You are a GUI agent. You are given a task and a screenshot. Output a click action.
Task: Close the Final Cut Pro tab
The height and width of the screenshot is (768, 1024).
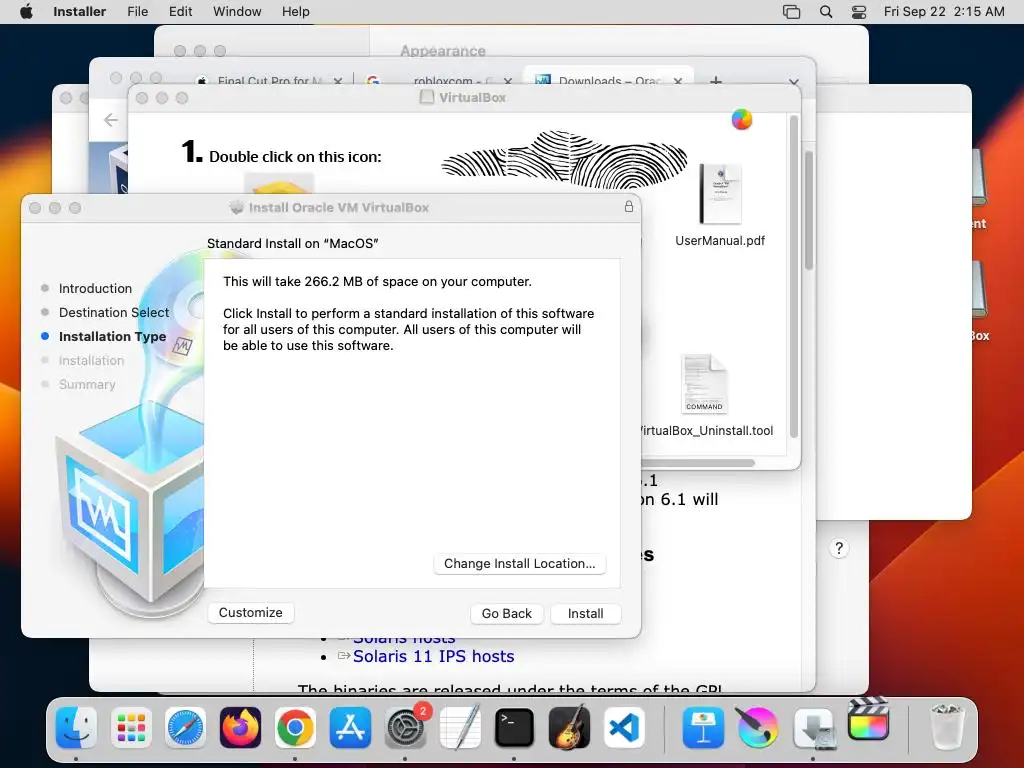pyautogui.click(x=338, y=82)
